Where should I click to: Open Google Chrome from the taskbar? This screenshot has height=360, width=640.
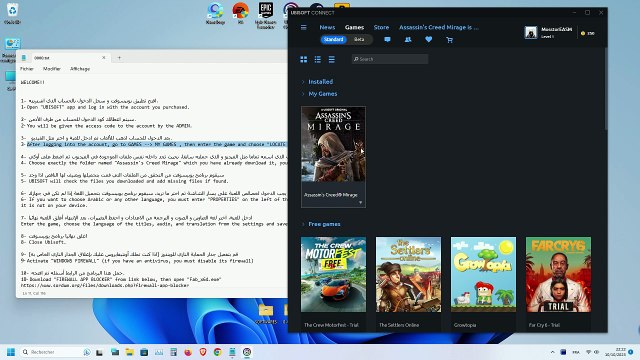pos(218,352)
